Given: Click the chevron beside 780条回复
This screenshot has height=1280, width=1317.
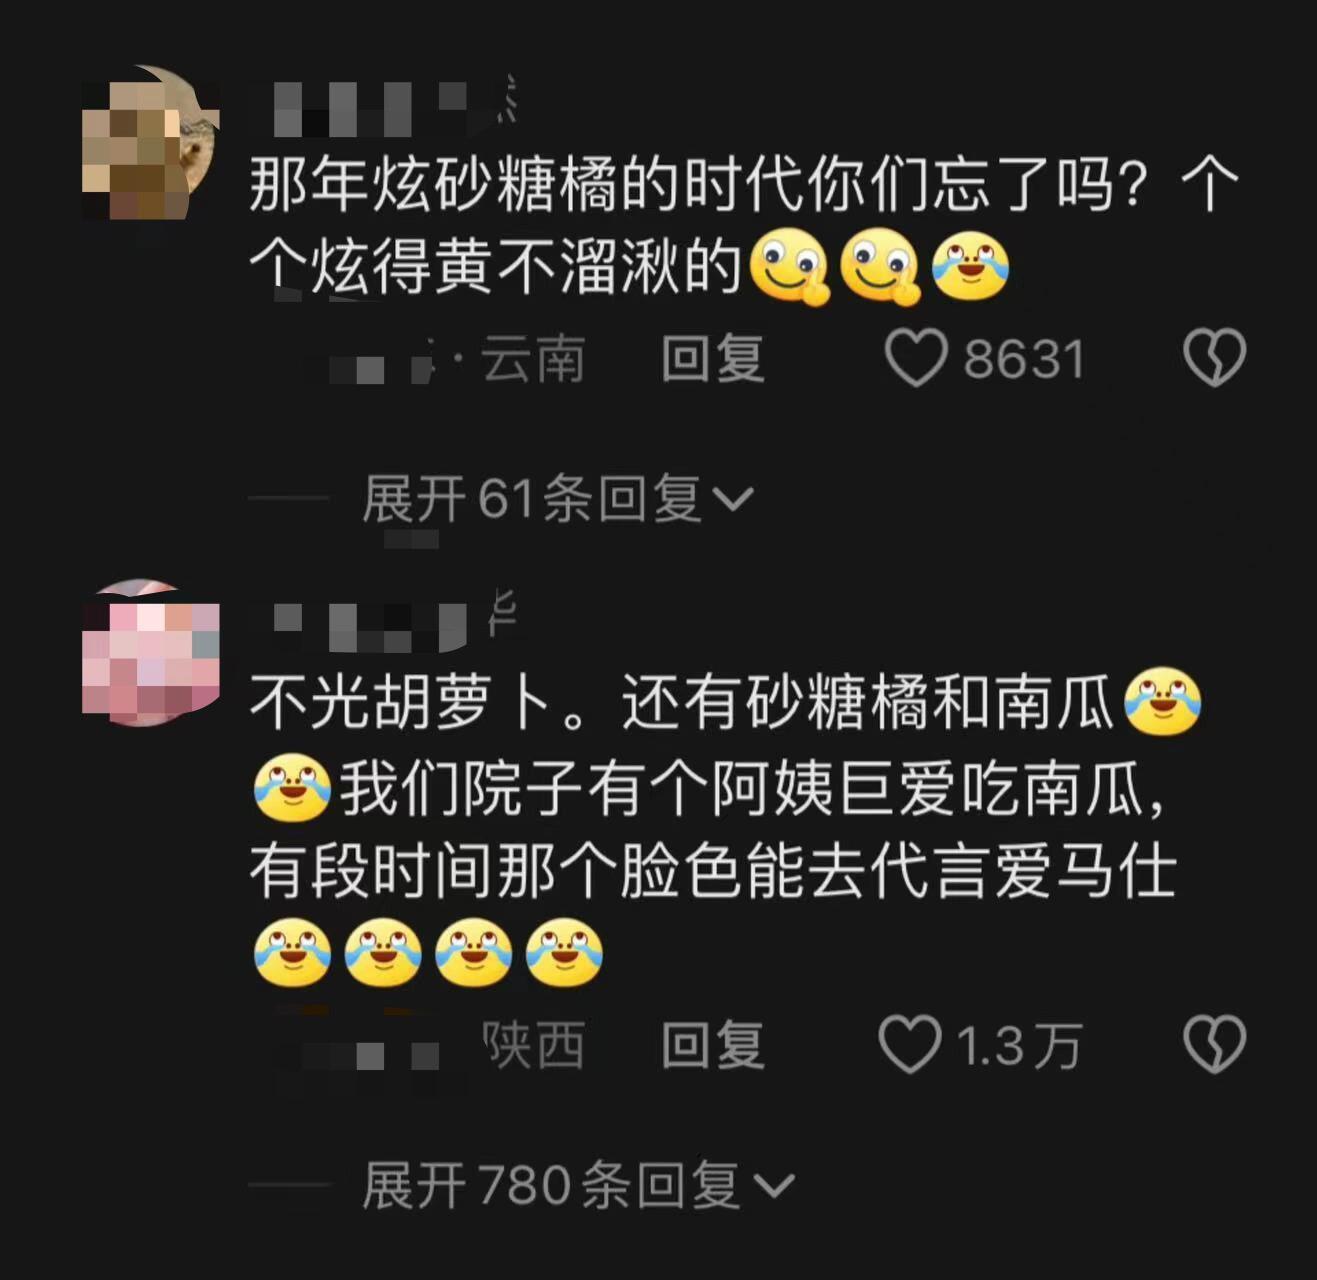Looking at the screenshot, I should click(x=773, y=1186).
